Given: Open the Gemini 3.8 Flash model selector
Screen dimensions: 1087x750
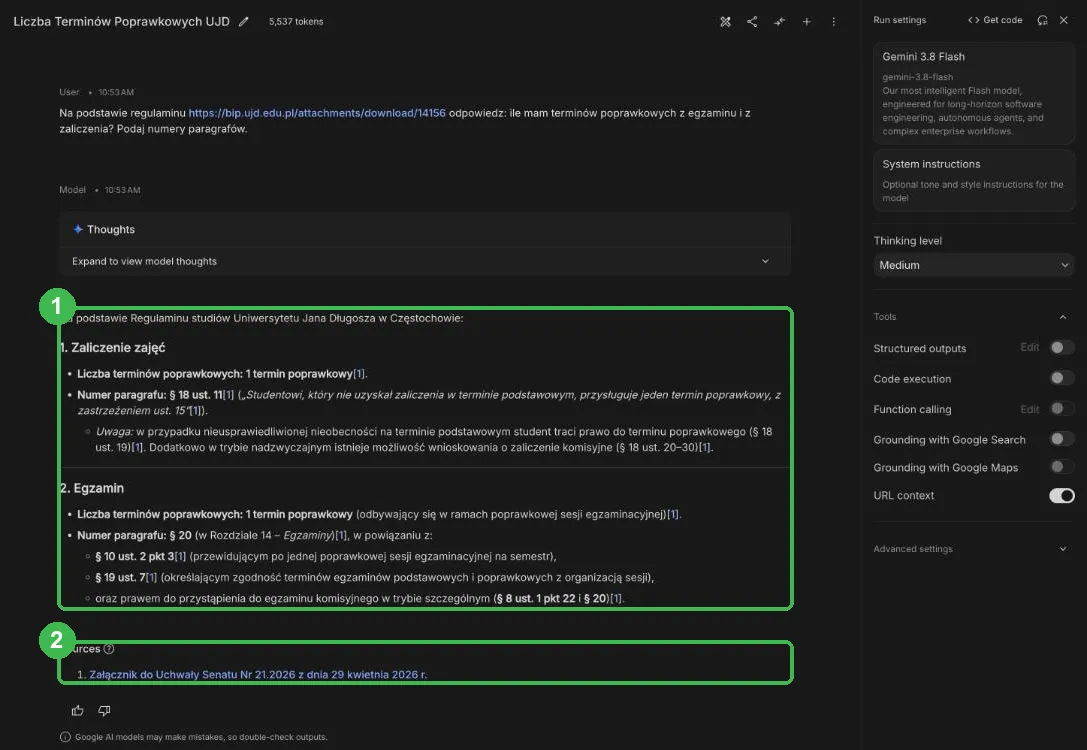Looking at the screenshot, I should tap(973, 93).
